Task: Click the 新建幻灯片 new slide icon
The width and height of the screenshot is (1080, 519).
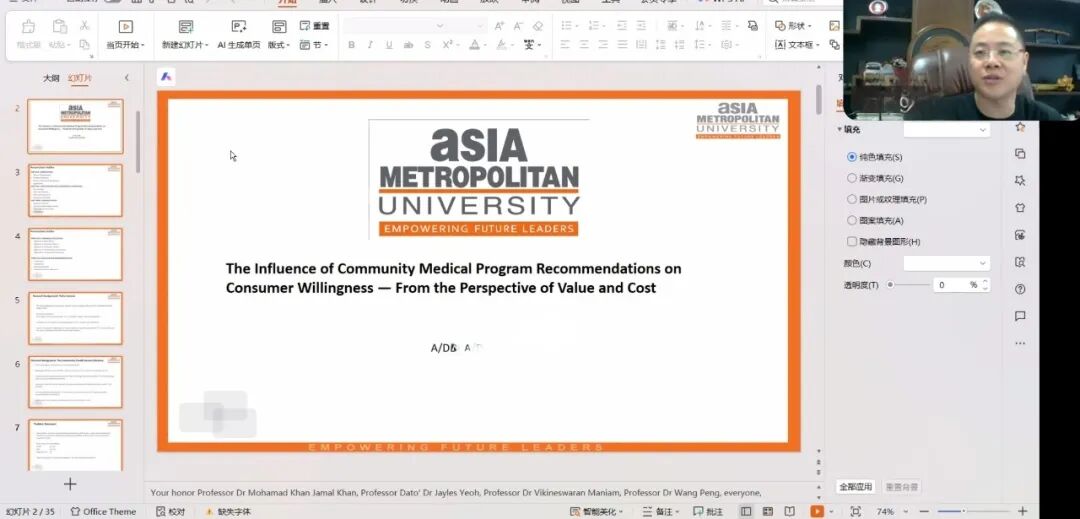Action: click(185, 27)
